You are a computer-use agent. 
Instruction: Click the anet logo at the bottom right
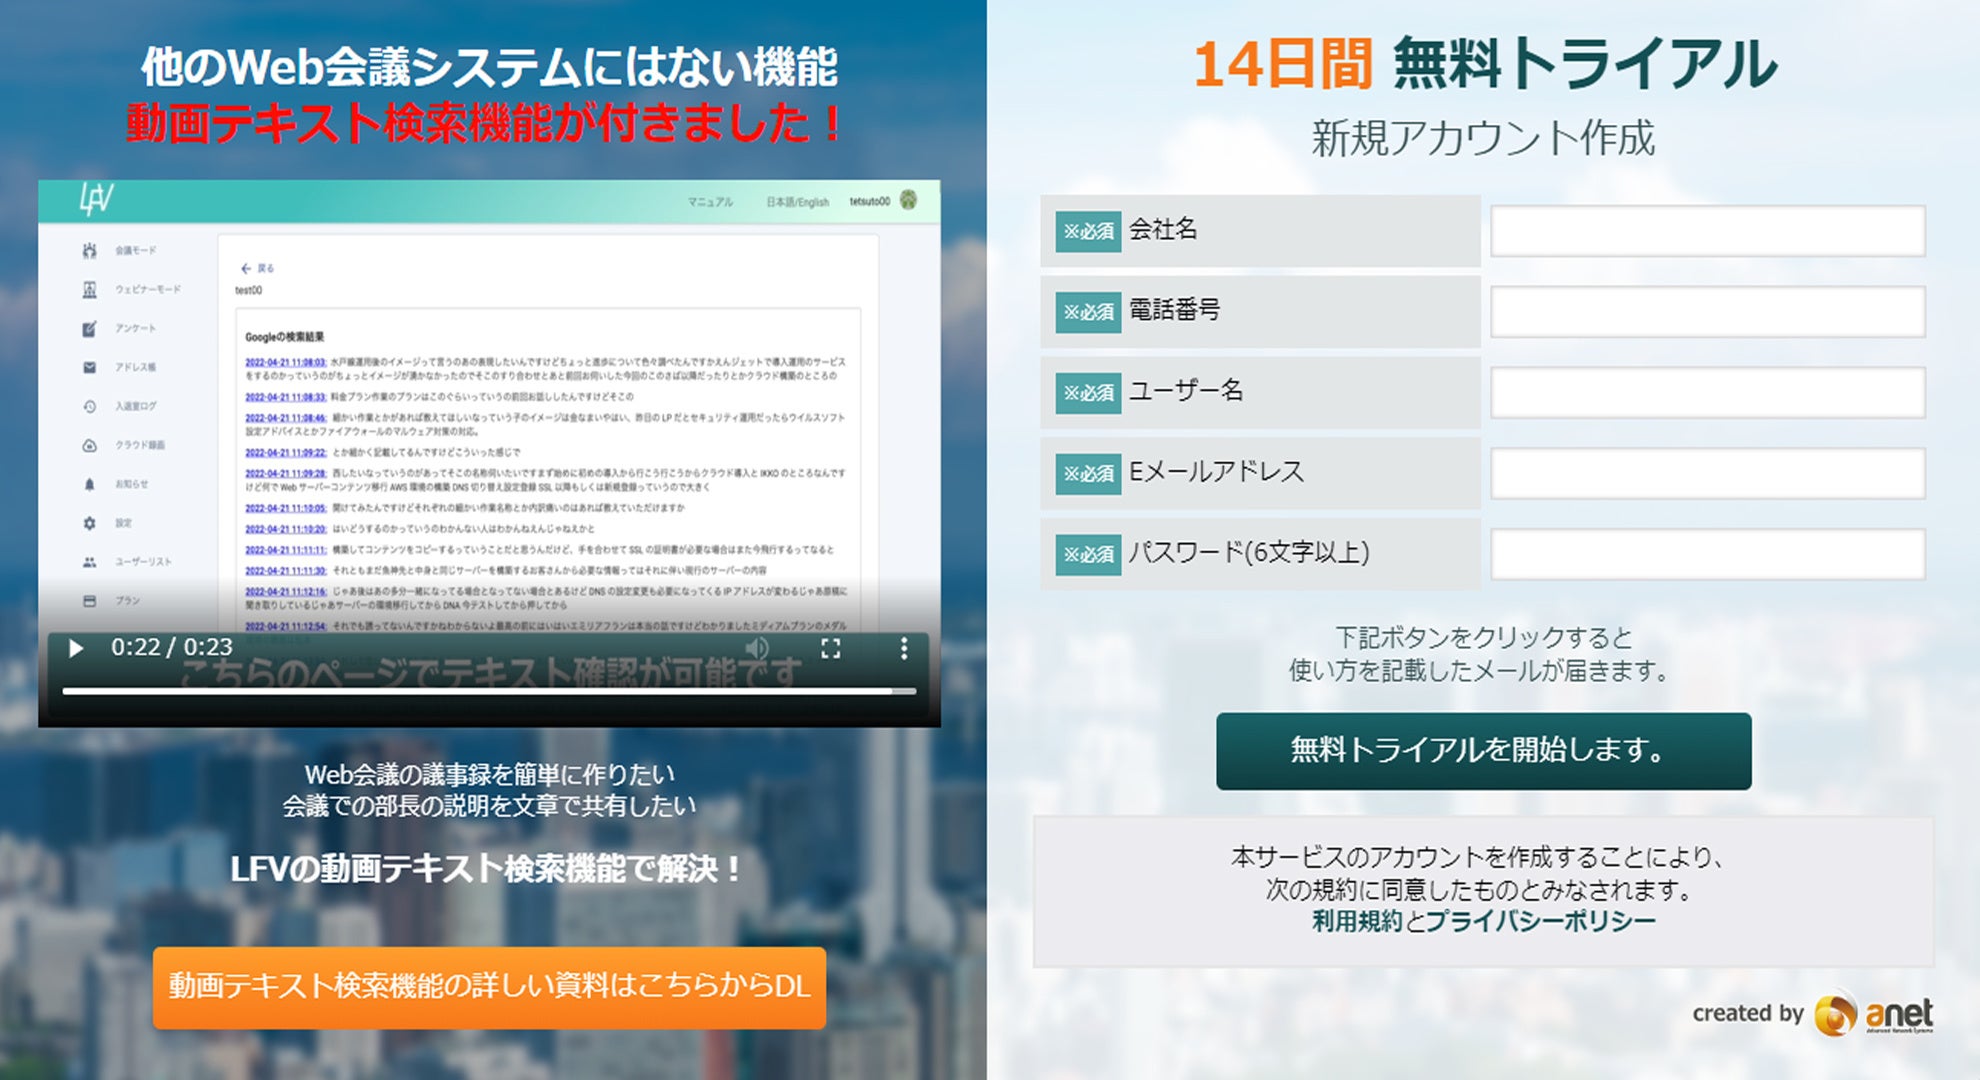click(1873, 1014)
